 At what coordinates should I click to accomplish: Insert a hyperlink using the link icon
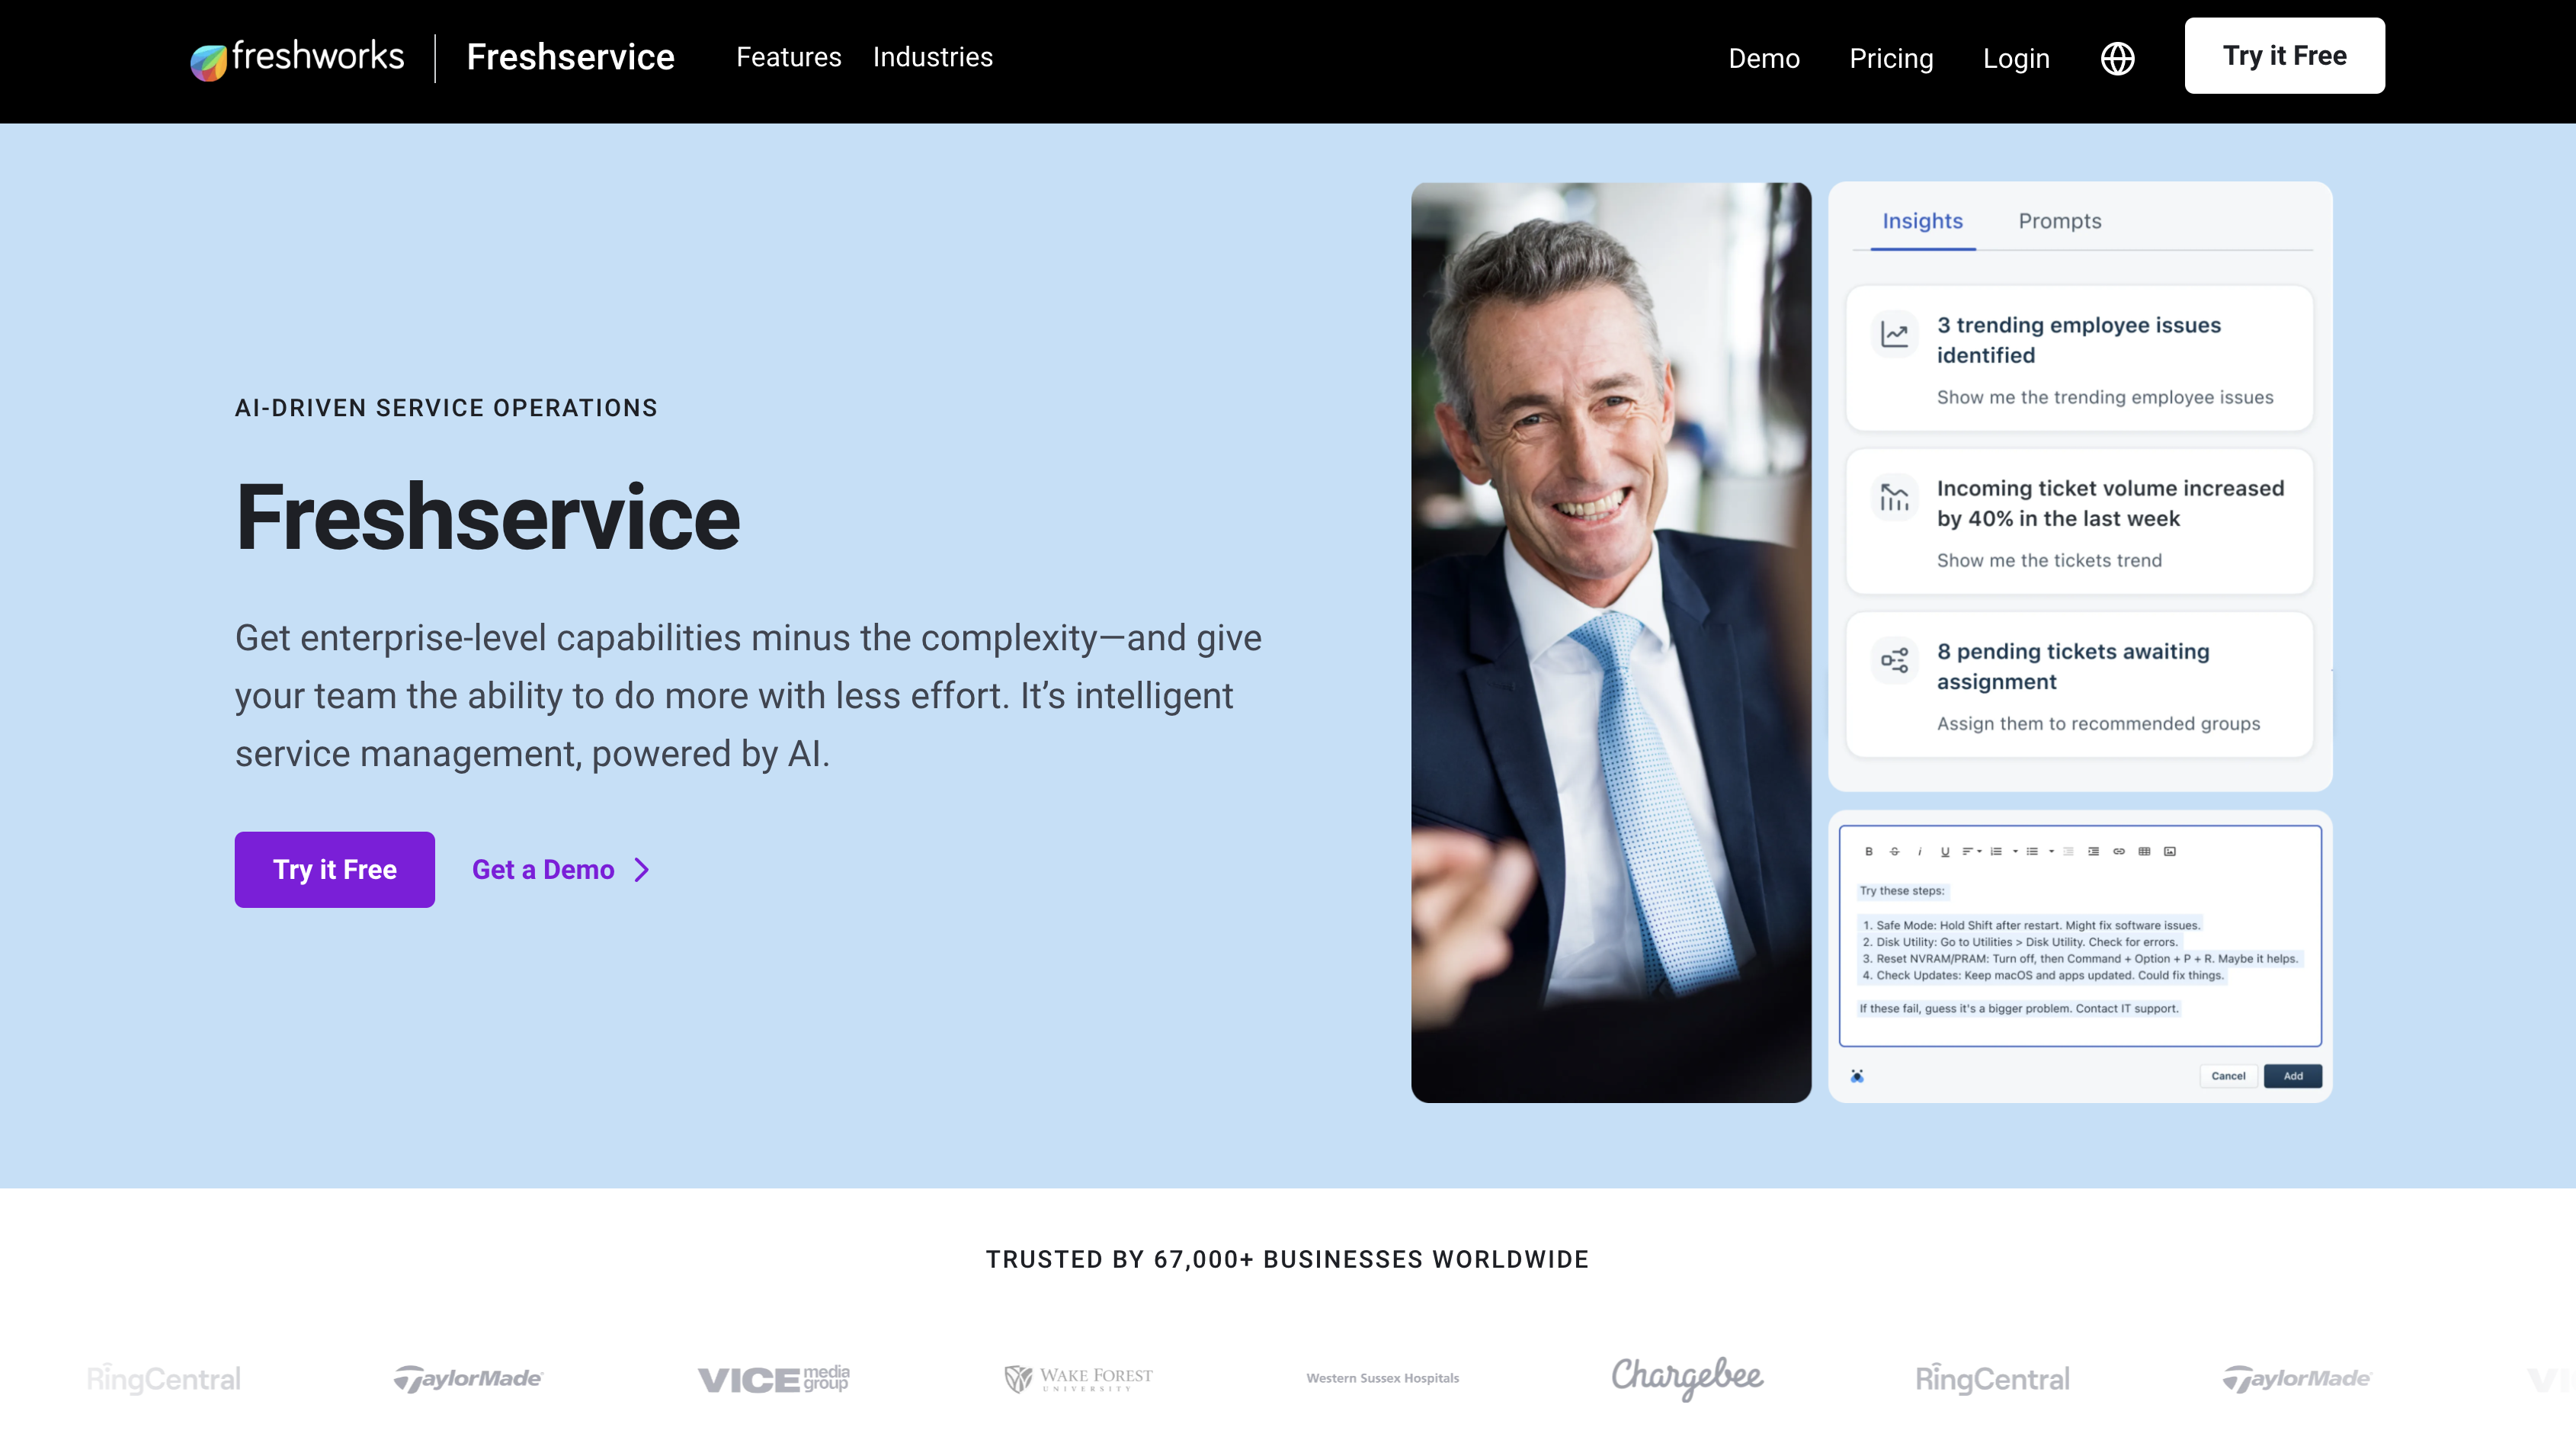pos(2120,852)
